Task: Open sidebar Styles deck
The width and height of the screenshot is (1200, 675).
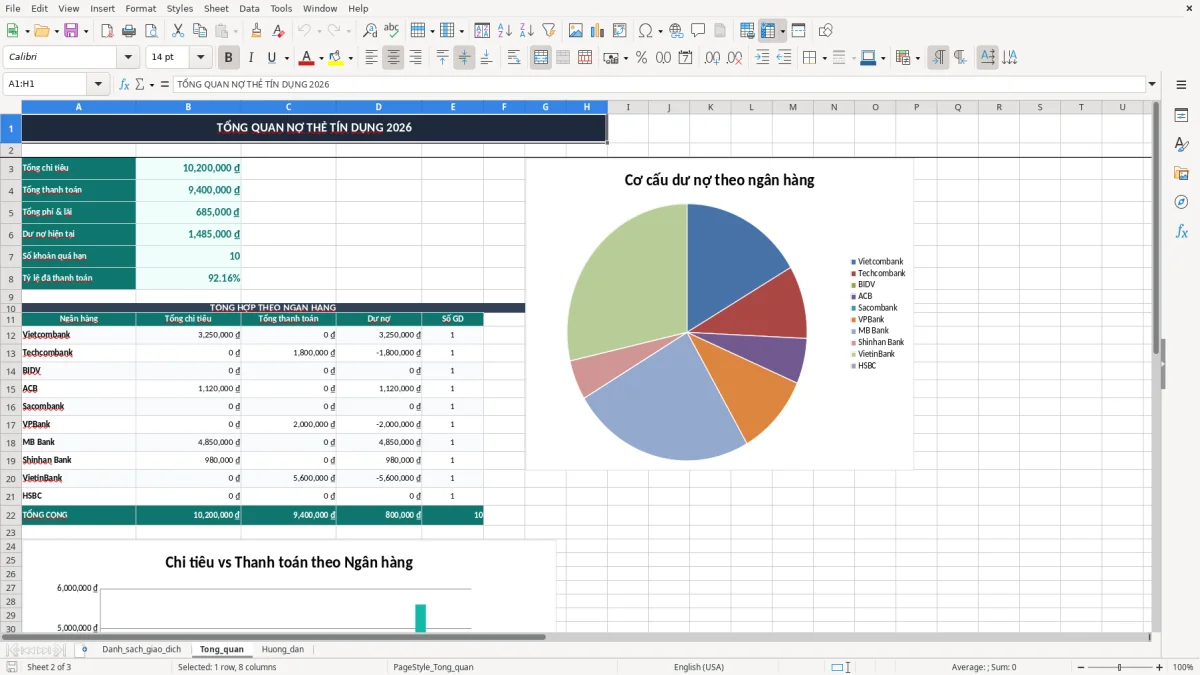Action: (1181, 144)
